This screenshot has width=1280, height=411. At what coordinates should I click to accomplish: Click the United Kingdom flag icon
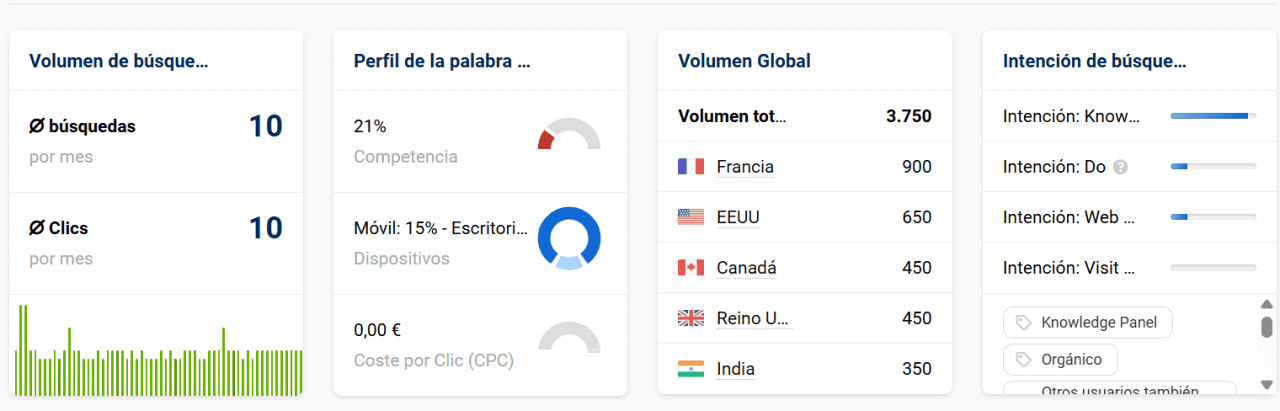coord(691,319)
